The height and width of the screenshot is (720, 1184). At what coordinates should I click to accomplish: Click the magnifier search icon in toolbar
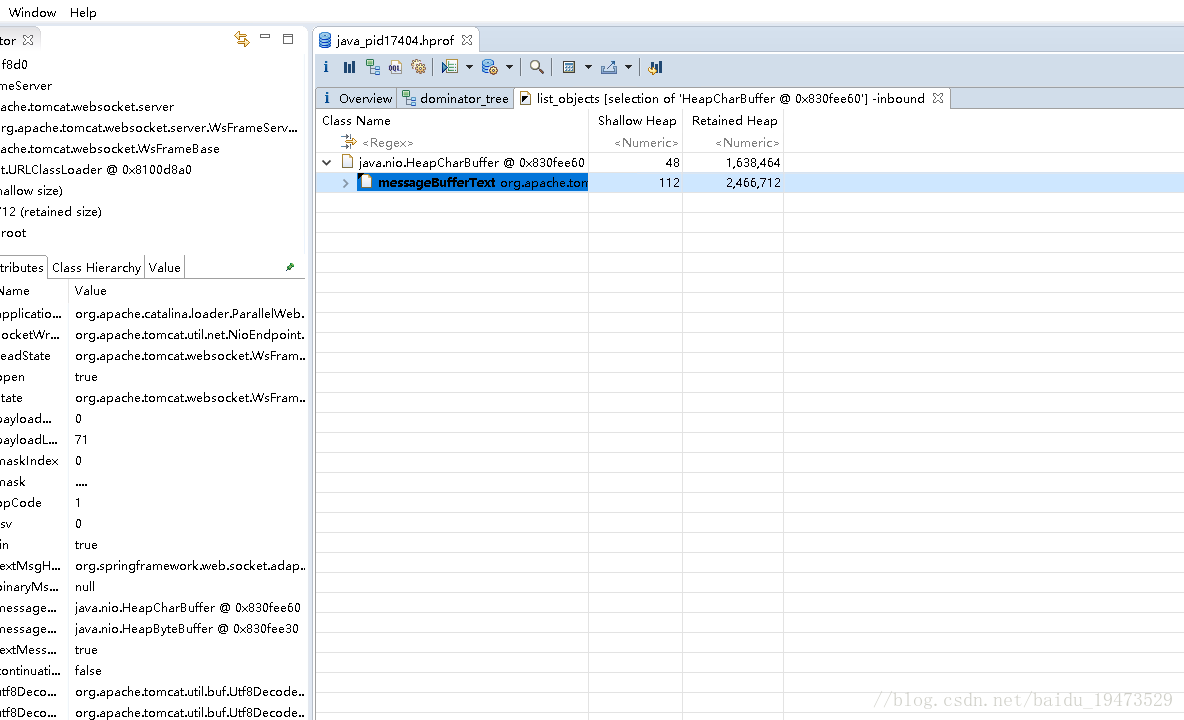click(x=537, y=67)
